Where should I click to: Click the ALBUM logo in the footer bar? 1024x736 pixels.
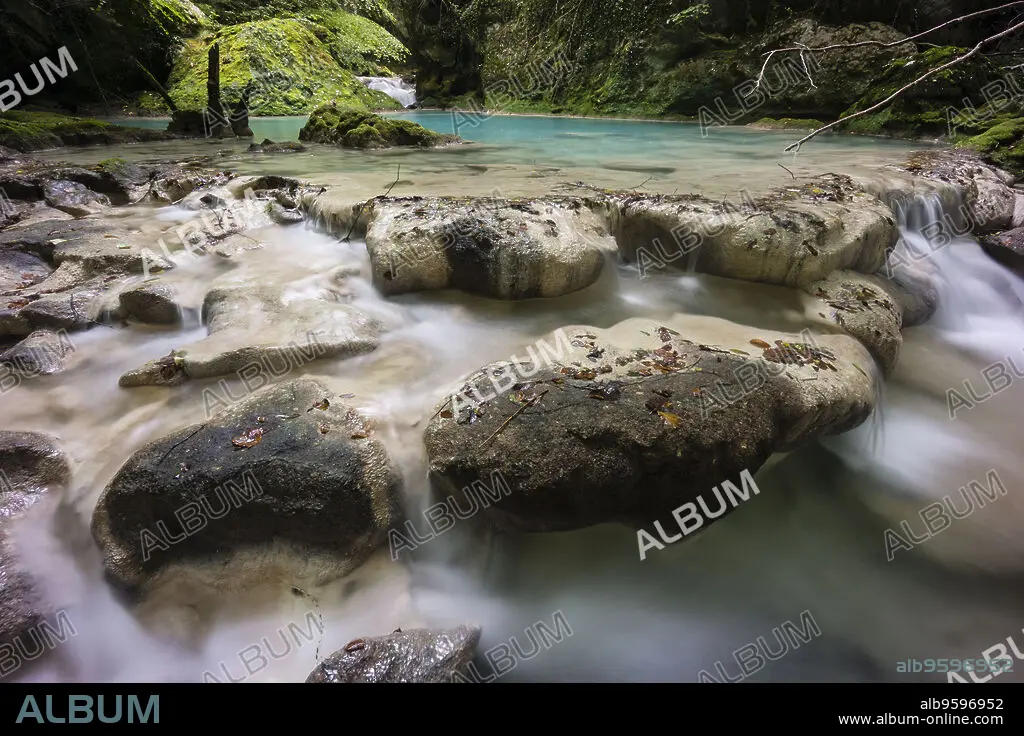point(88,709)
